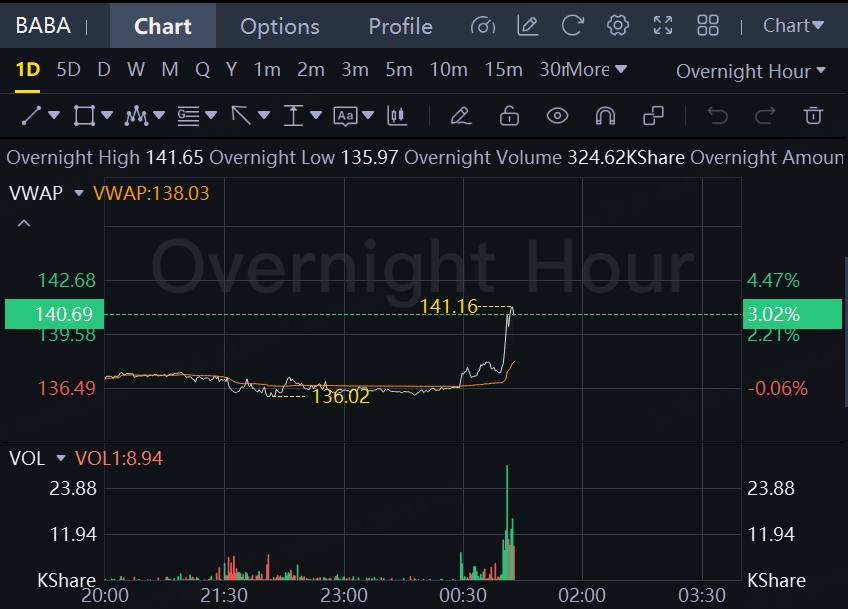Select the price range measure tool
The height and width of the screenshot is (609, 848).
pos(293,116)
